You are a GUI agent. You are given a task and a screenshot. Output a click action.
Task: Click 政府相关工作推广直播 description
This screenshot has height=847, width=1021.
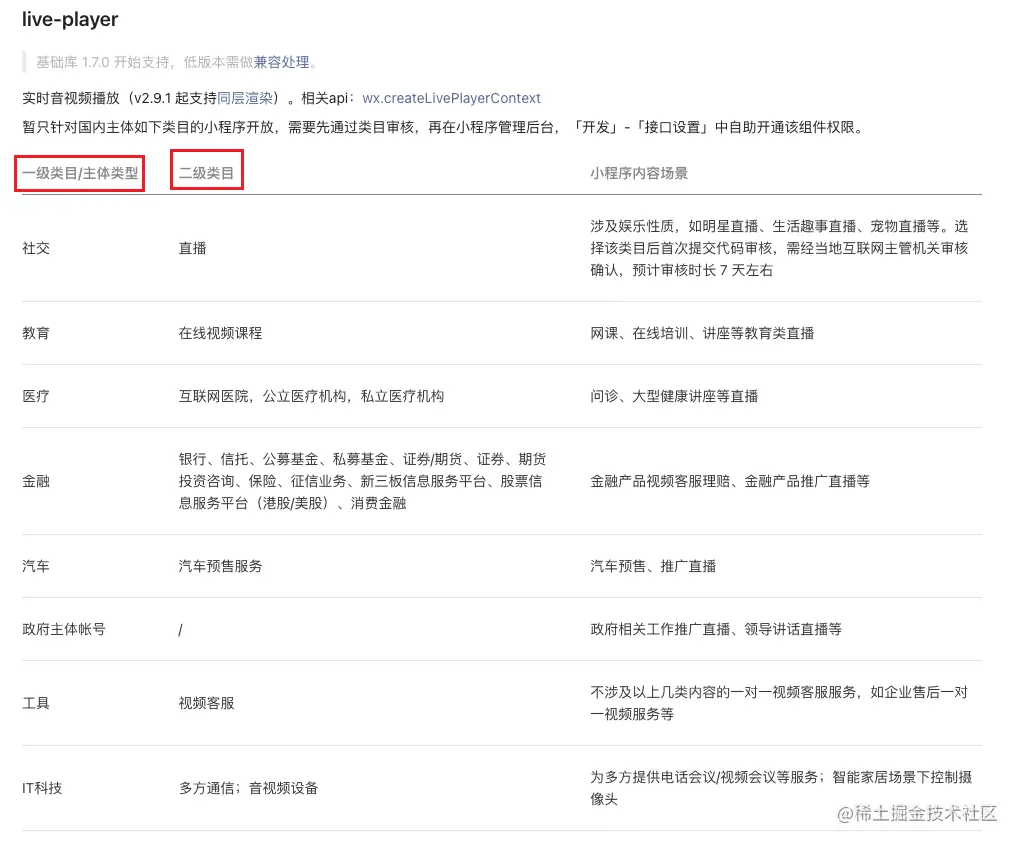[716, 630]
